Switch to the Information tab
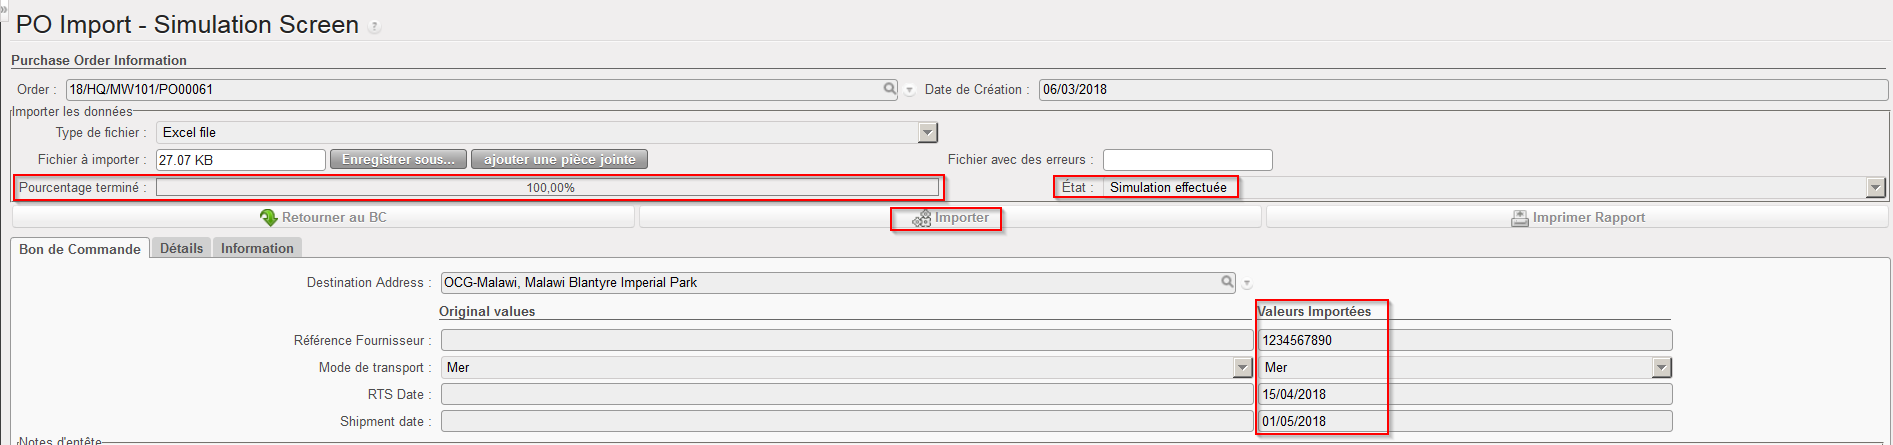 click(257, 248)
